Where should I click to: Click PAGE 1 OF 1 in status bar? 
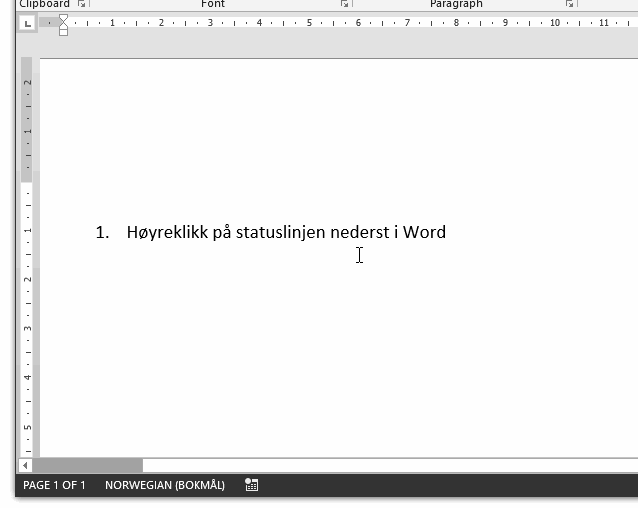click(x=54, y=485)
